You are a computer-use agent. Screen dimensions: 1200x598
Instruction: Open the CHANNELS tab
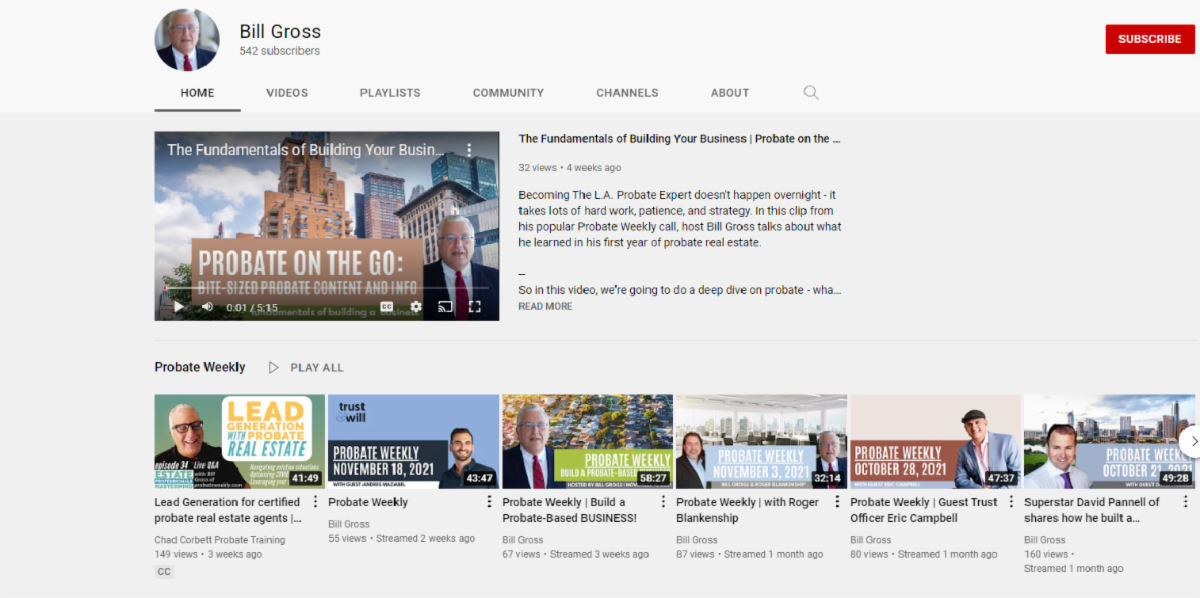click(627, 92)
